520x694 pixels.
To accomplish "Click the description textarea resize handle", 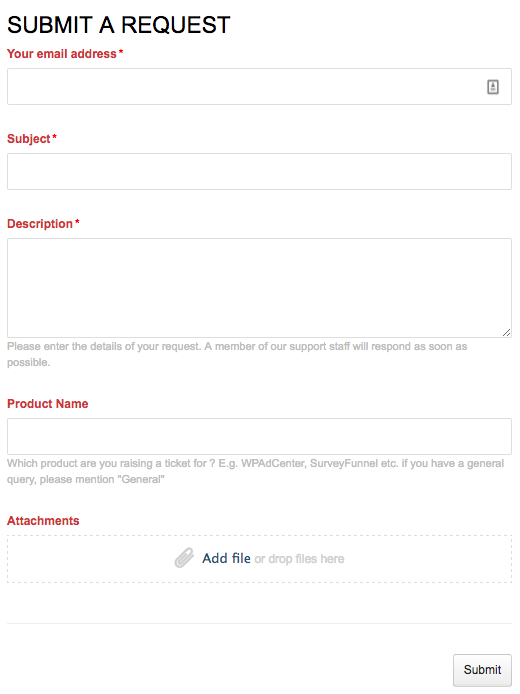I will [x=507, y=332].
